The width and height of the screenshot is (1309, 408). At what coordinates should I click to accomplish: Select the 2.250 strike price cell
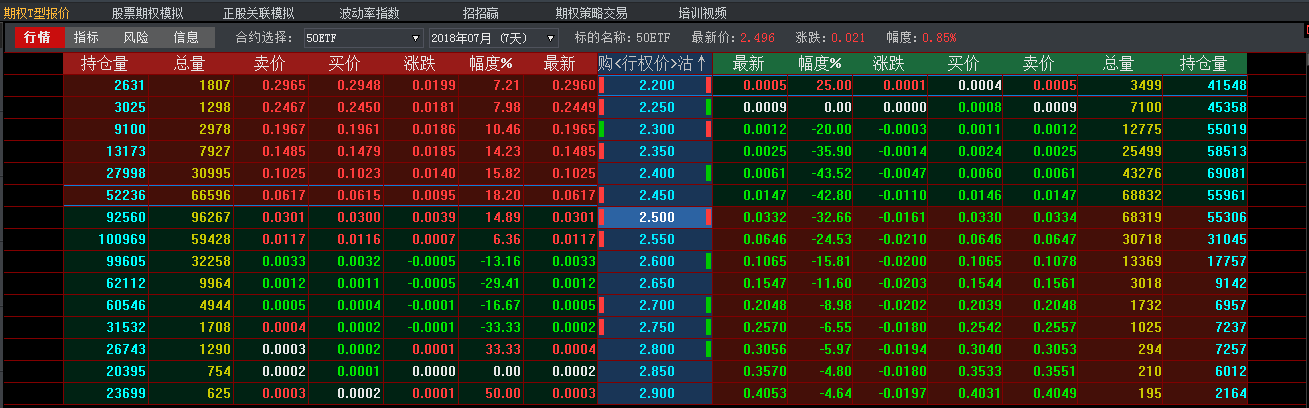point(655,107)
